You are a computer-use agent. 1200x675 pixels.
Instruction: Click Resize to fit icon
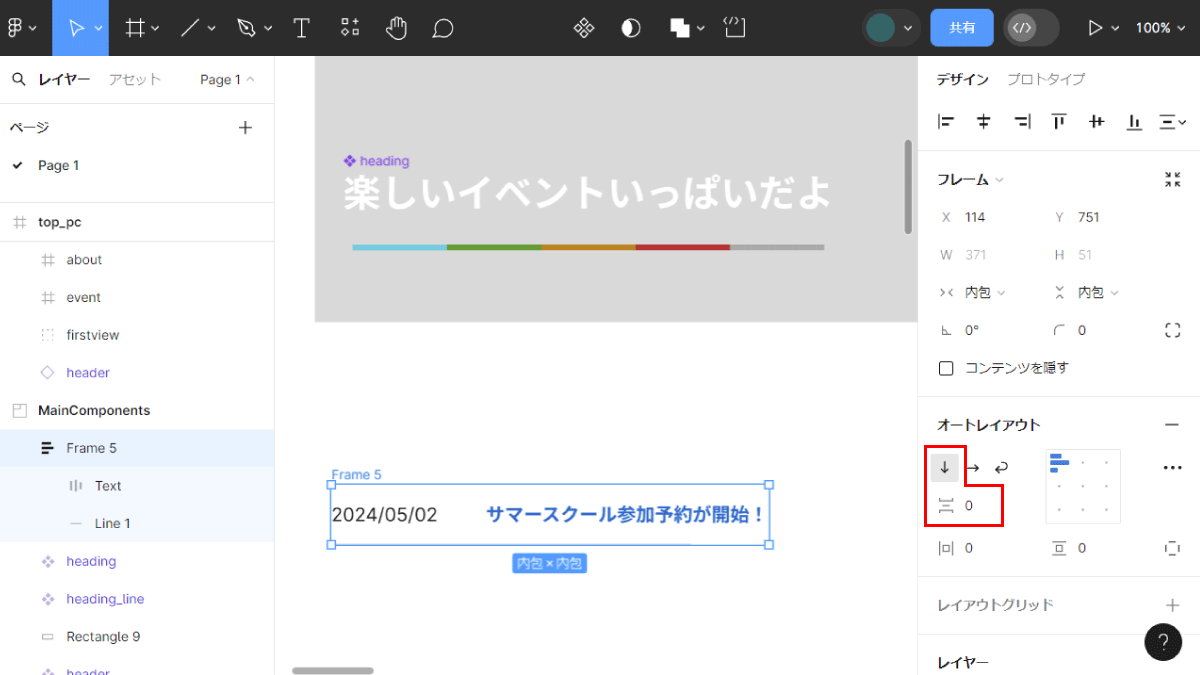click(1173, 180)
